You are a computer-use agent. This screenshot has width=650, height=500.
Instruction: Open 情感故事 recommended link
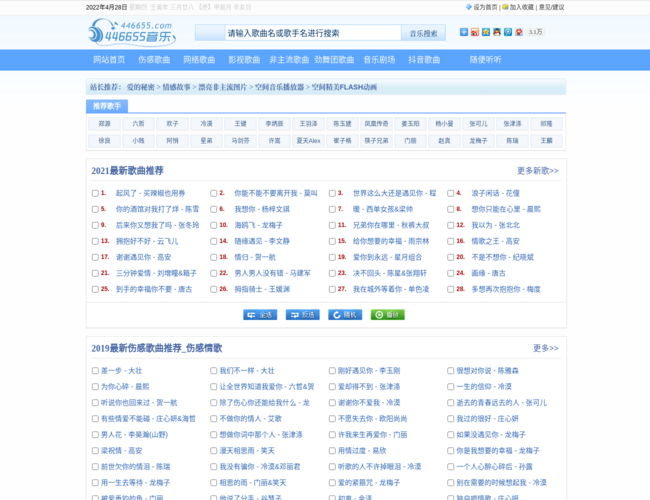point(176,87)
